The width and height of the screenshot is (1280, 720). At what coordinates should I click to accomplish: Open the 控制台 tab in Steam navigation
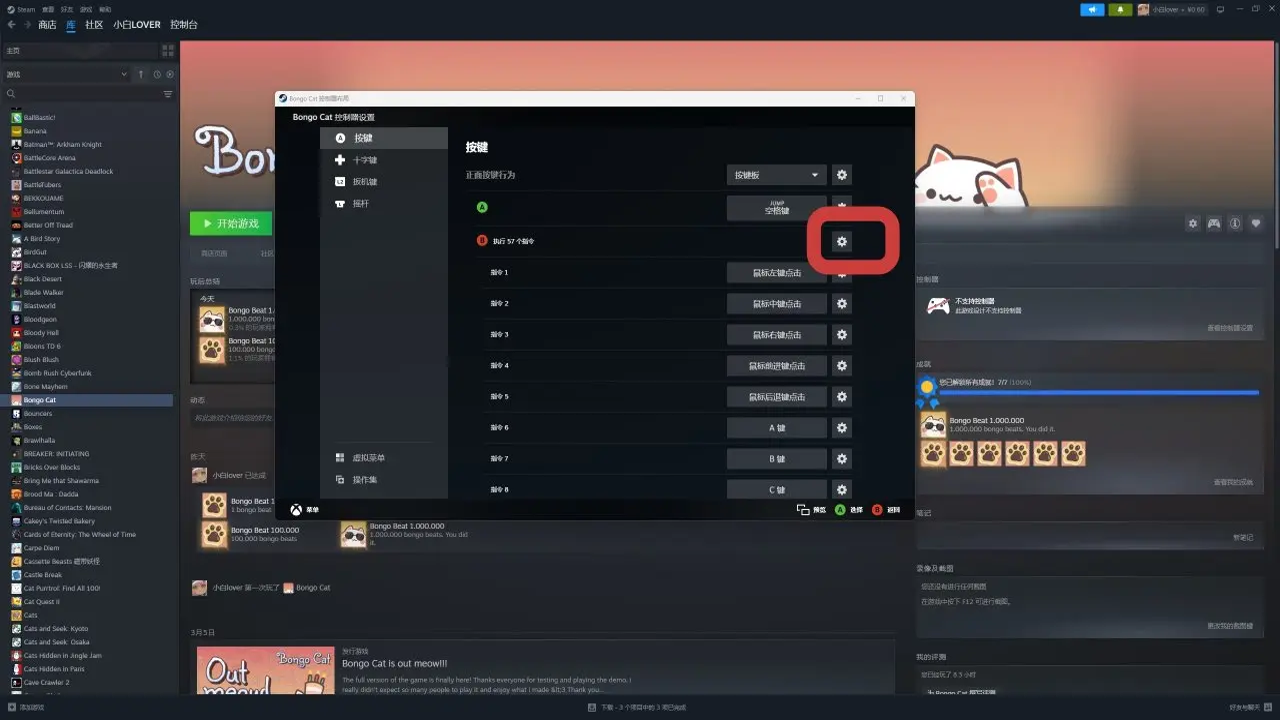(x=184, y=25)
